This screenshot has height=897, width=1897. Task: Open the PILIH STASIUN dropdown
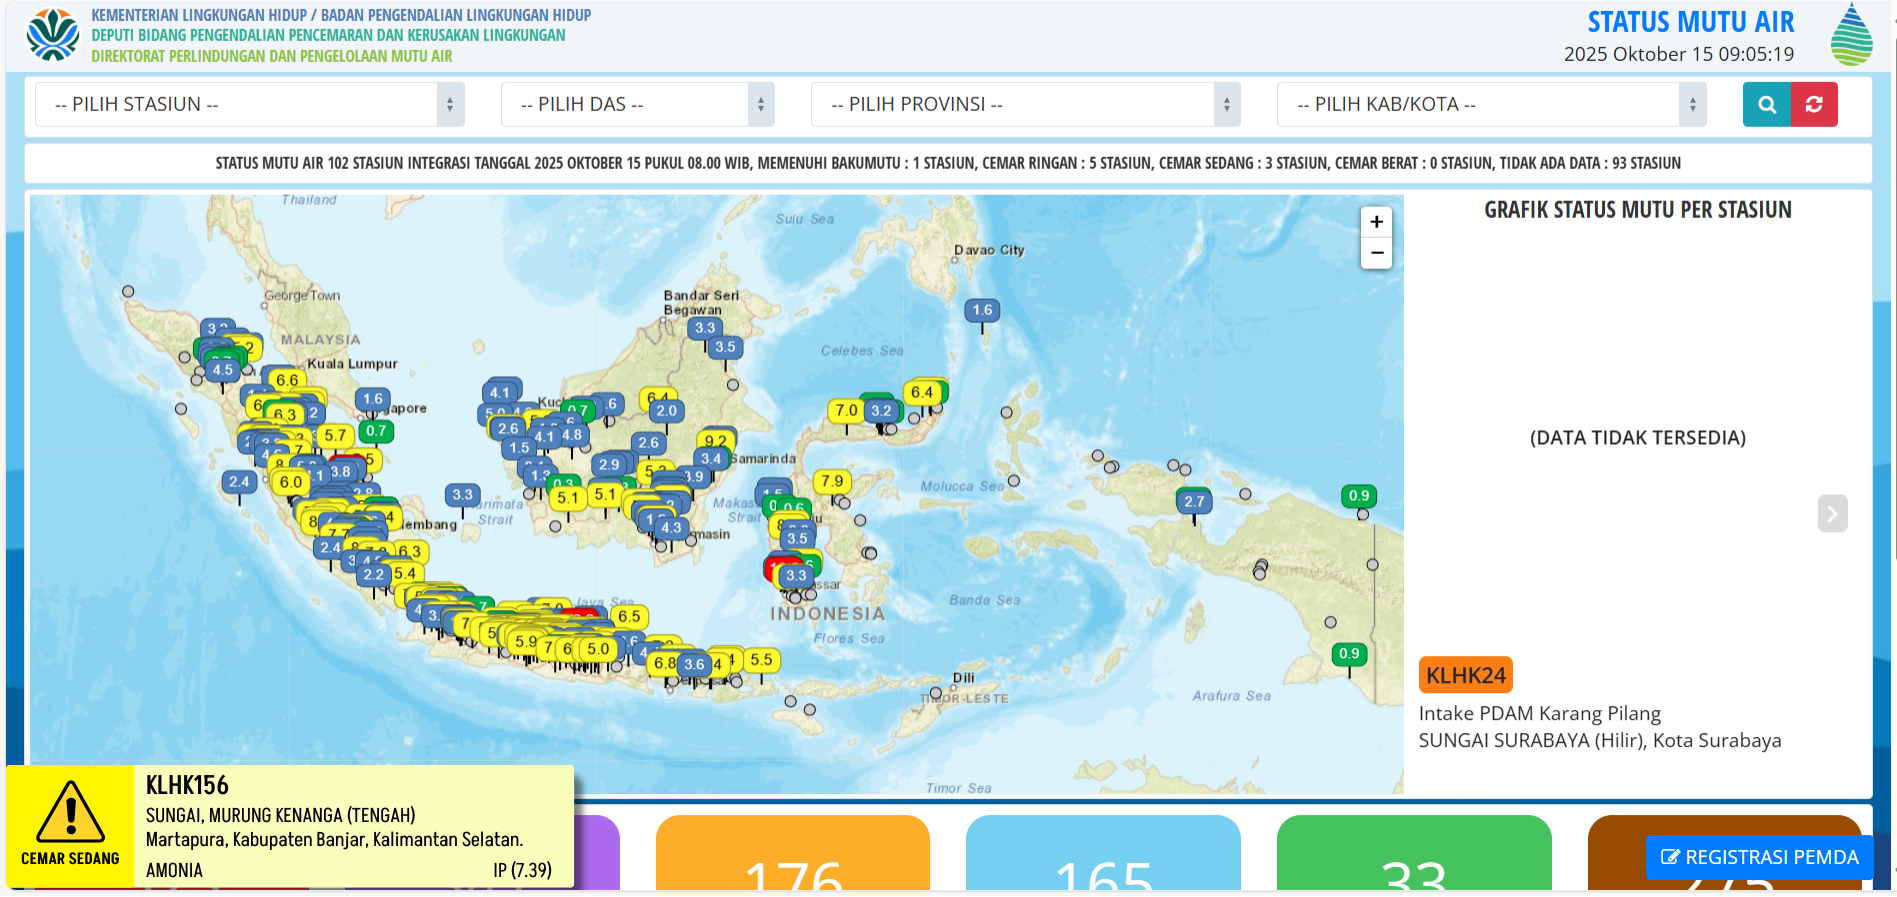(x=249, y=104)
